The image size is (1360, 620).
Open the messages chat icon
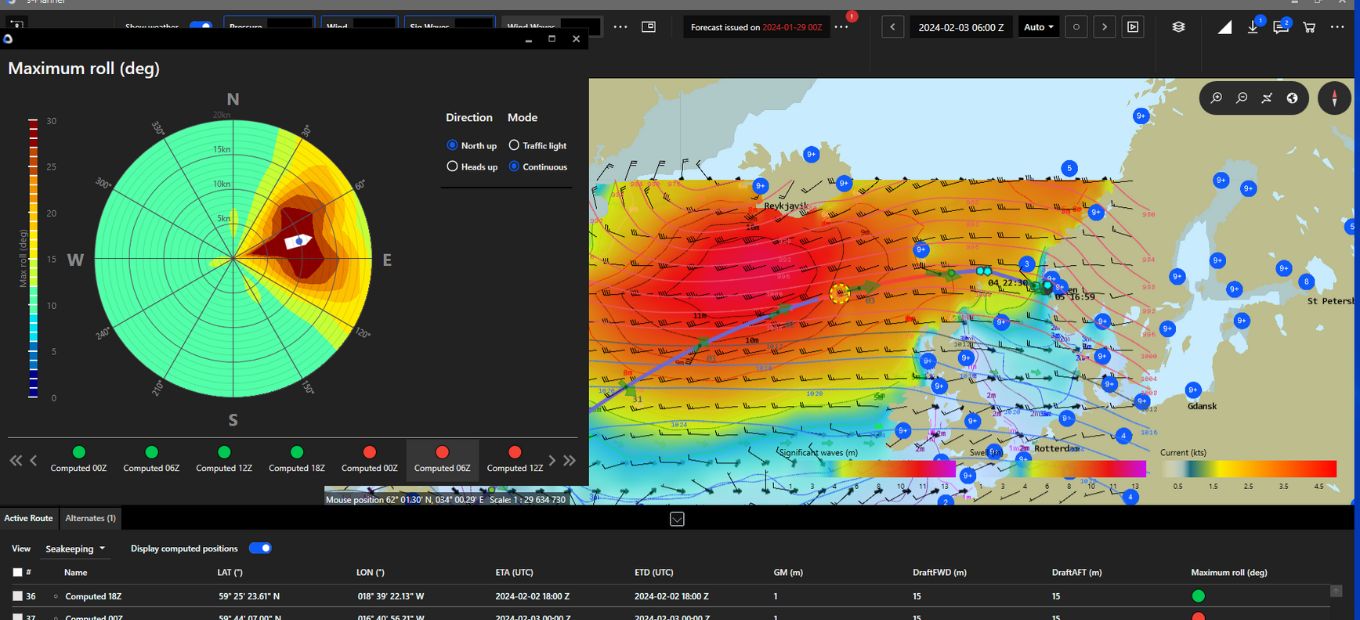coord(1281,27)
